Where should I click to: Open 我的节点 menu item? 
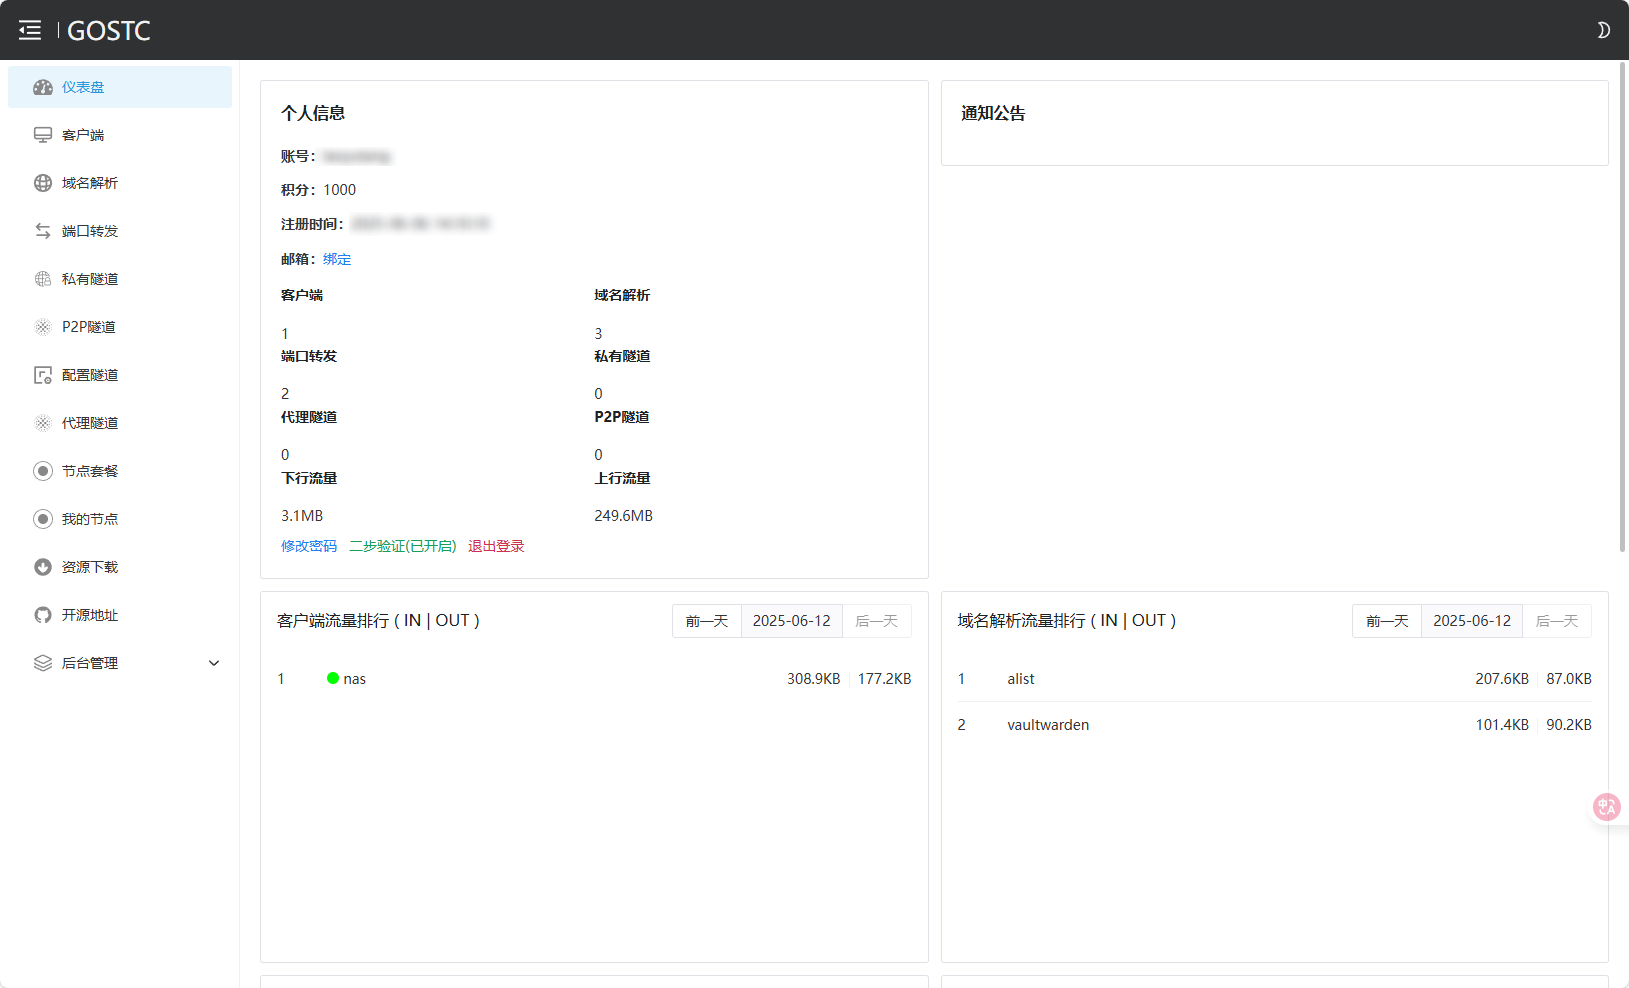[x=120, y=519]
